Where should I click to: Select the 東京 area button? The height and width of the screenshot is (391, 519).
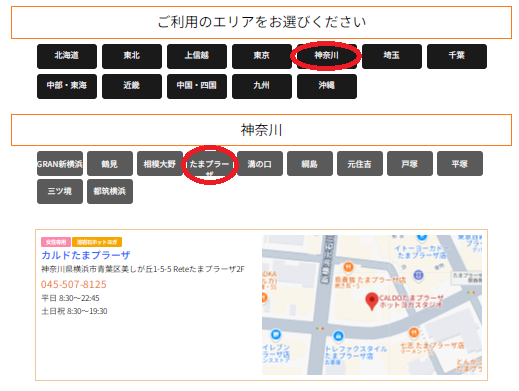[x=262, y=56]
